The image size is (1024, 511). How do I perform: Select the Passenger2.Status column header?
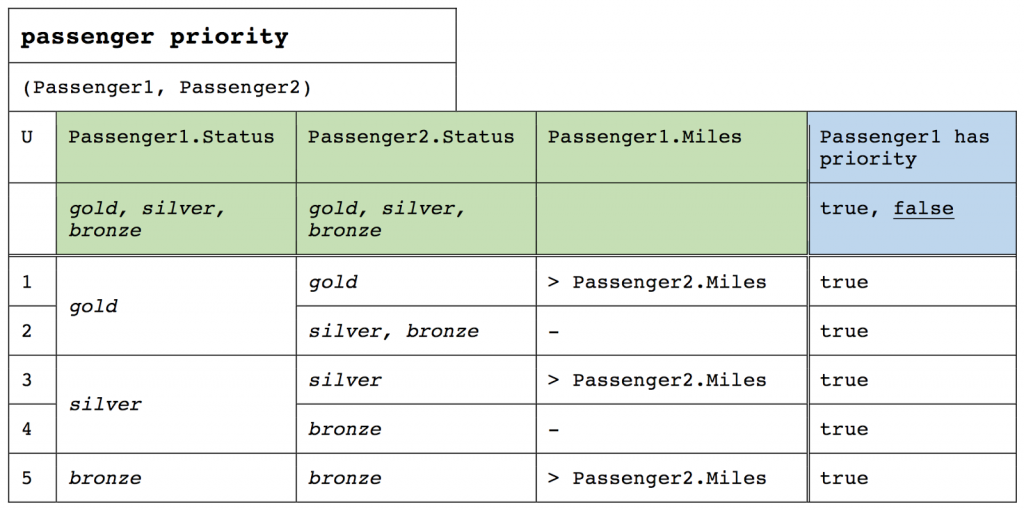pyautogui.click(x=416, y=147)
